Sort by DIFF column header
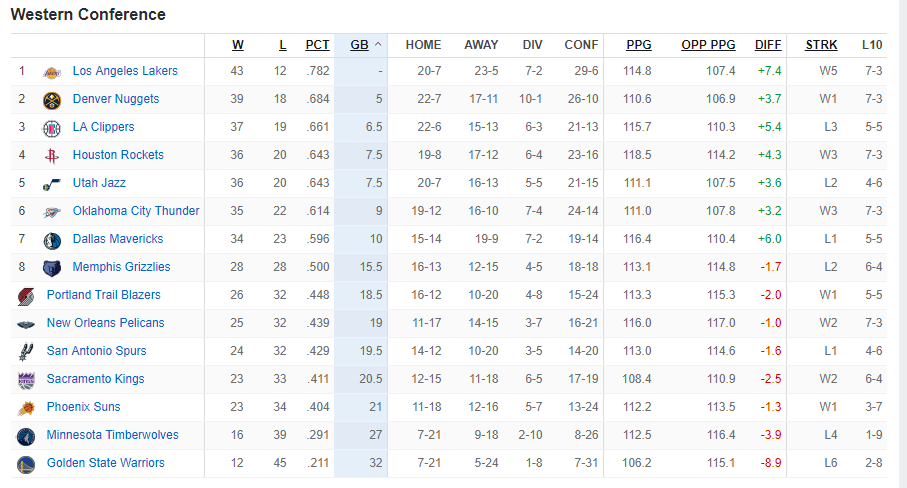 (768, 45)
